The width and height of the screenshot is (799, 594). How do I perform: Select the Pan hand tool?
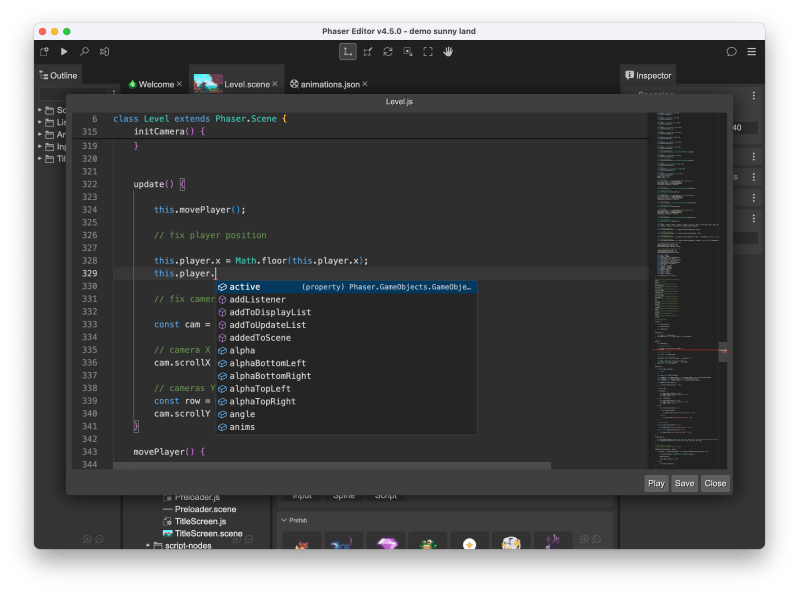tap(448, 51)
